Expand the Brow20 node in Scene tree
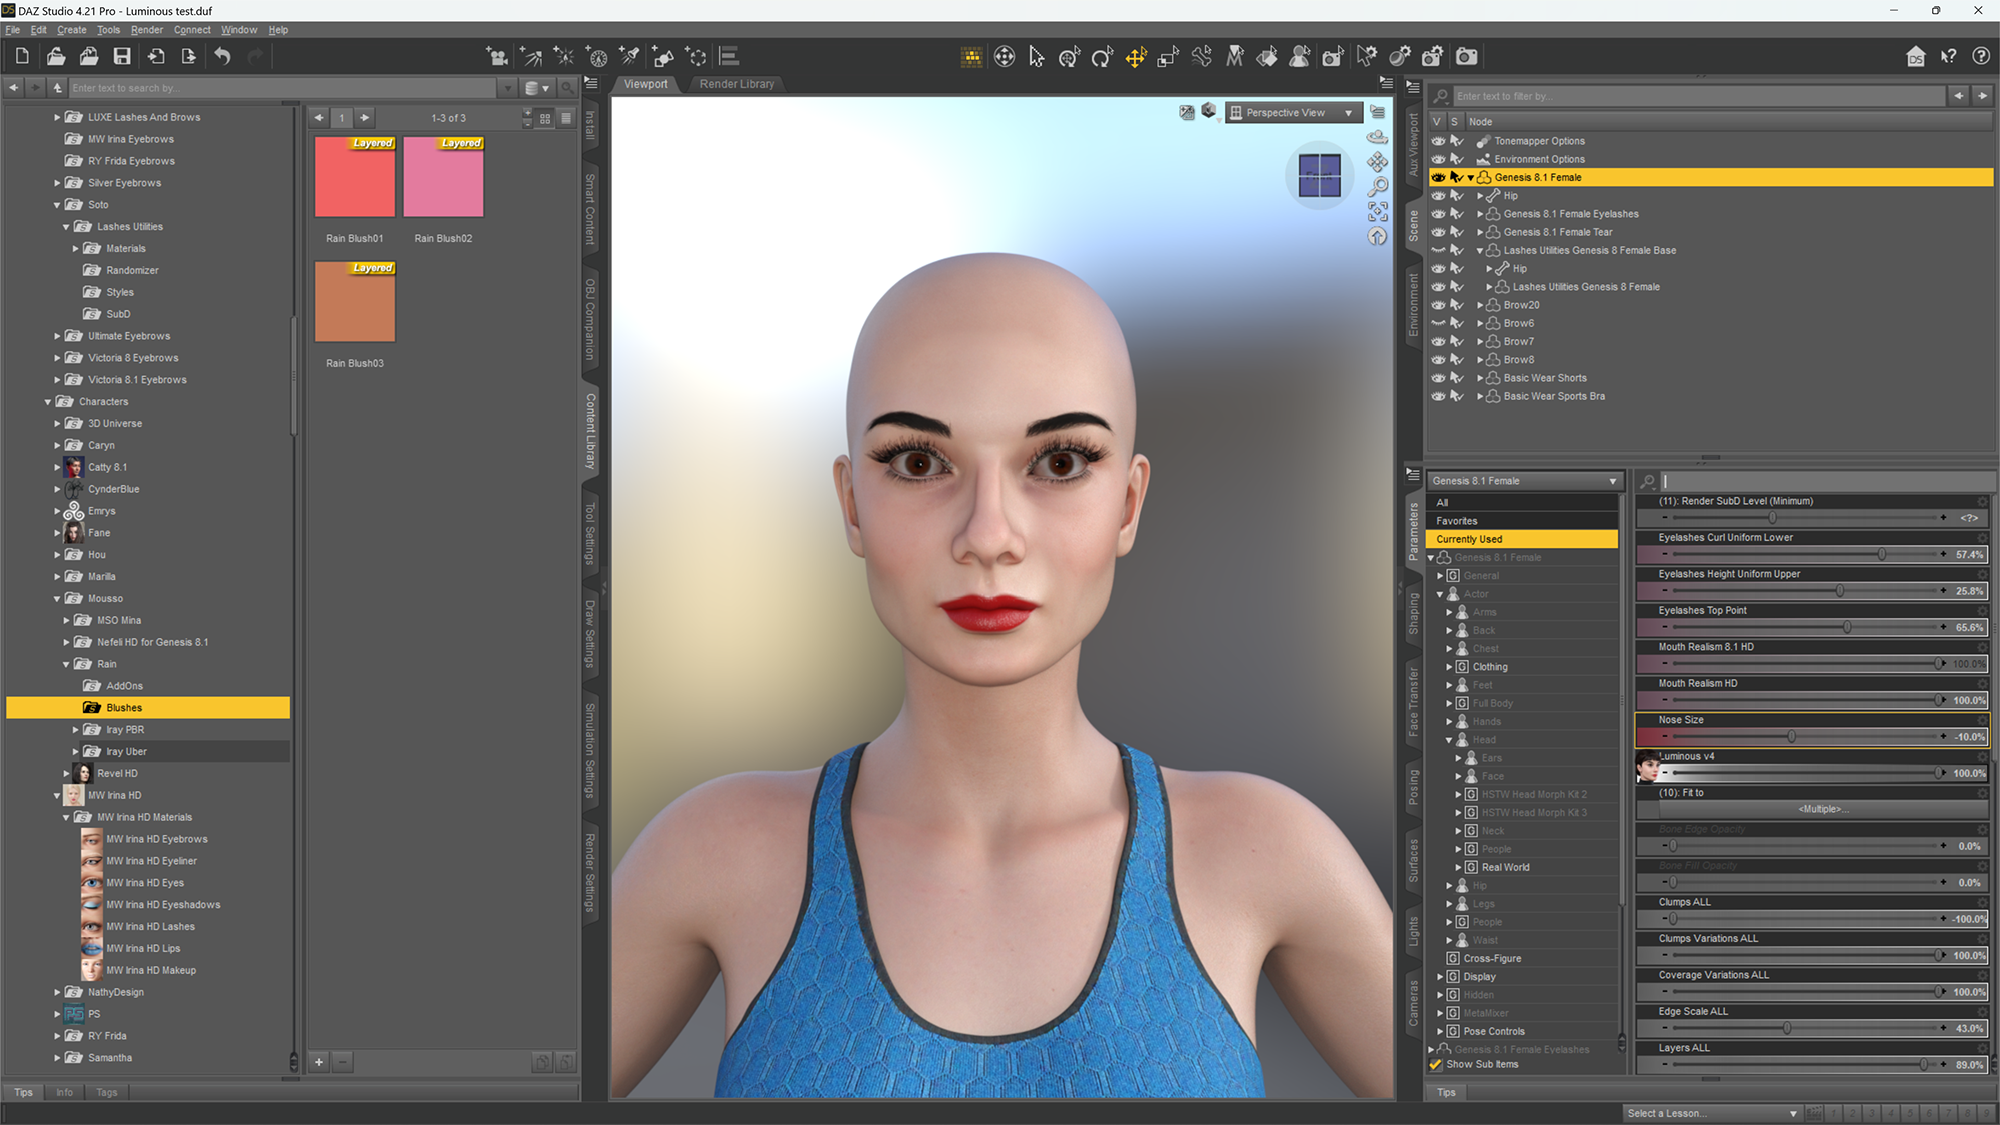This screenshot has width=2000, height=1125. click(x=1480, y=305)
